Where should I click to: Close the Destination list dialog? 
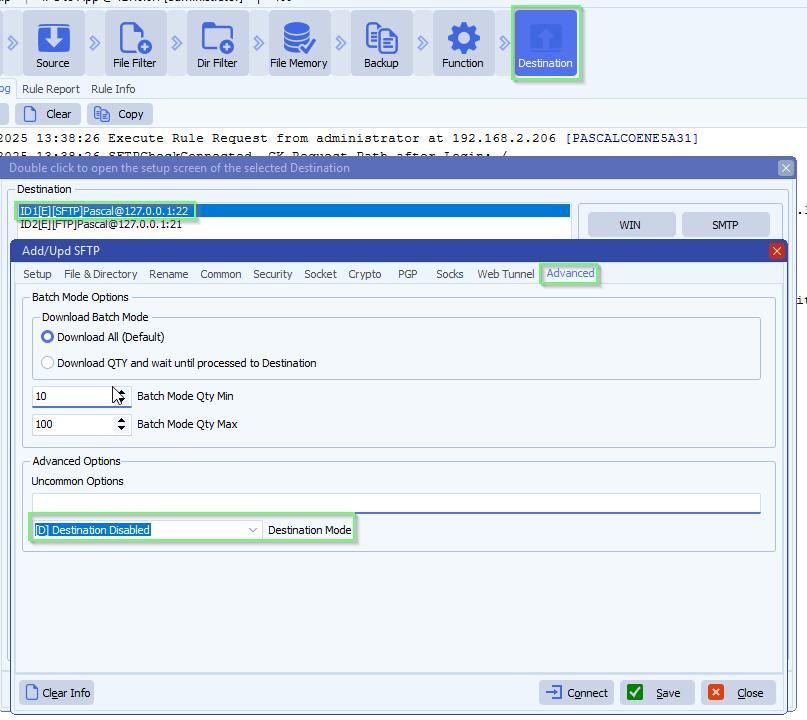coord(785,168)
